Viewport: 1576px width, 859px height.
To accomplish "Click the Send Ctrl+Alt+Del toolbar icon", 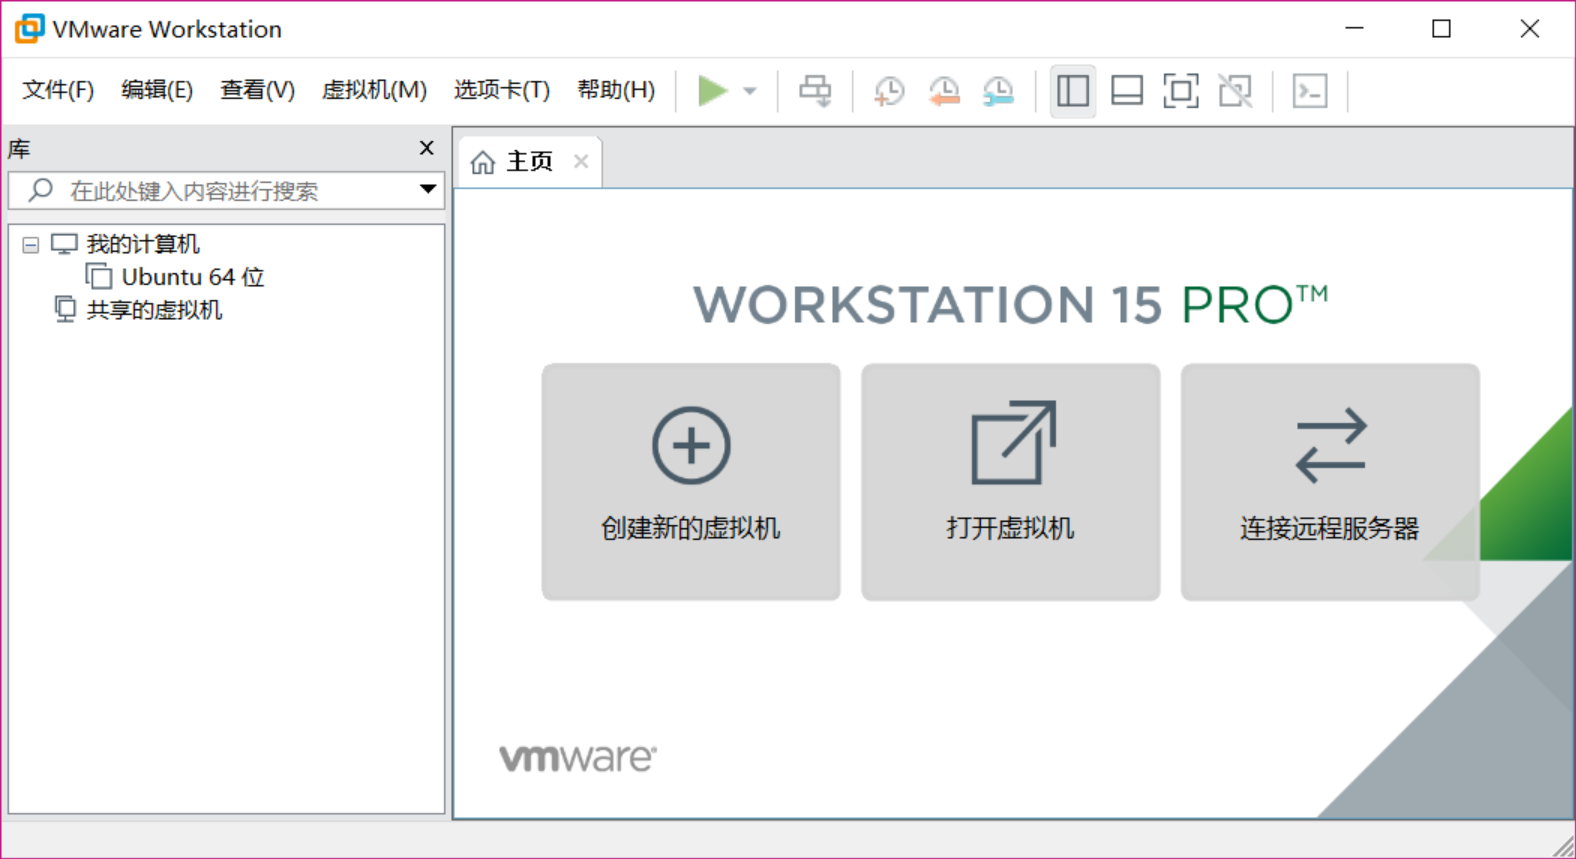I will pos(815,91).
